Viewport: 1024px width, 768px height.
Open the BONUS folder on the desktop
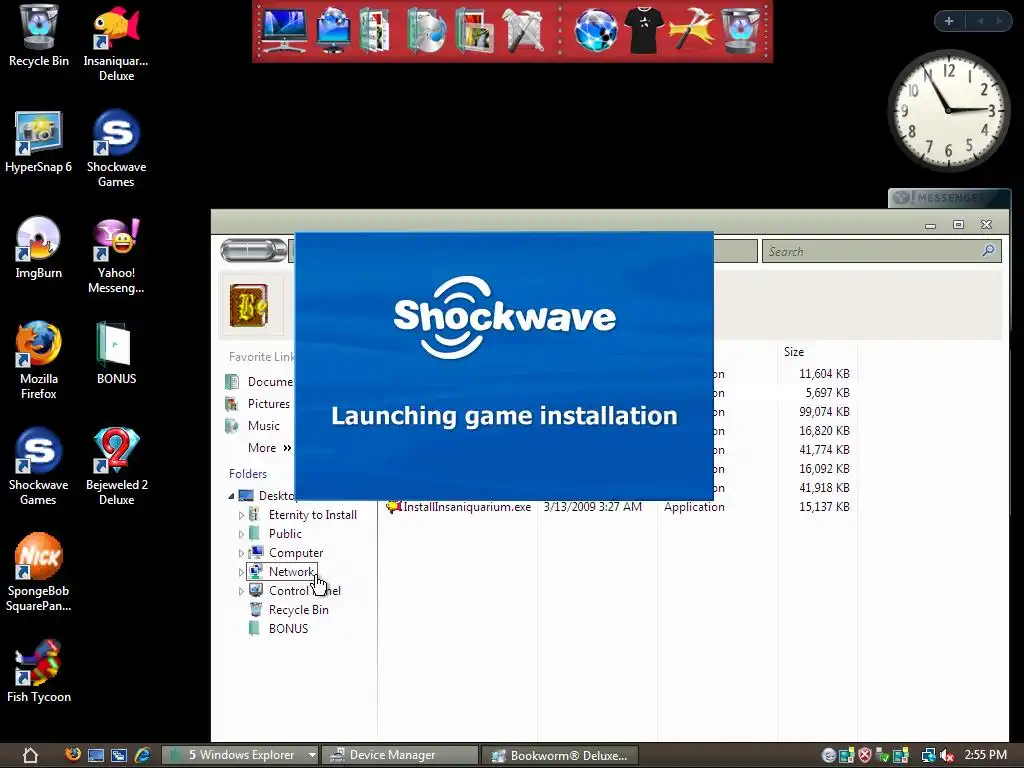(x=116, y=353)
